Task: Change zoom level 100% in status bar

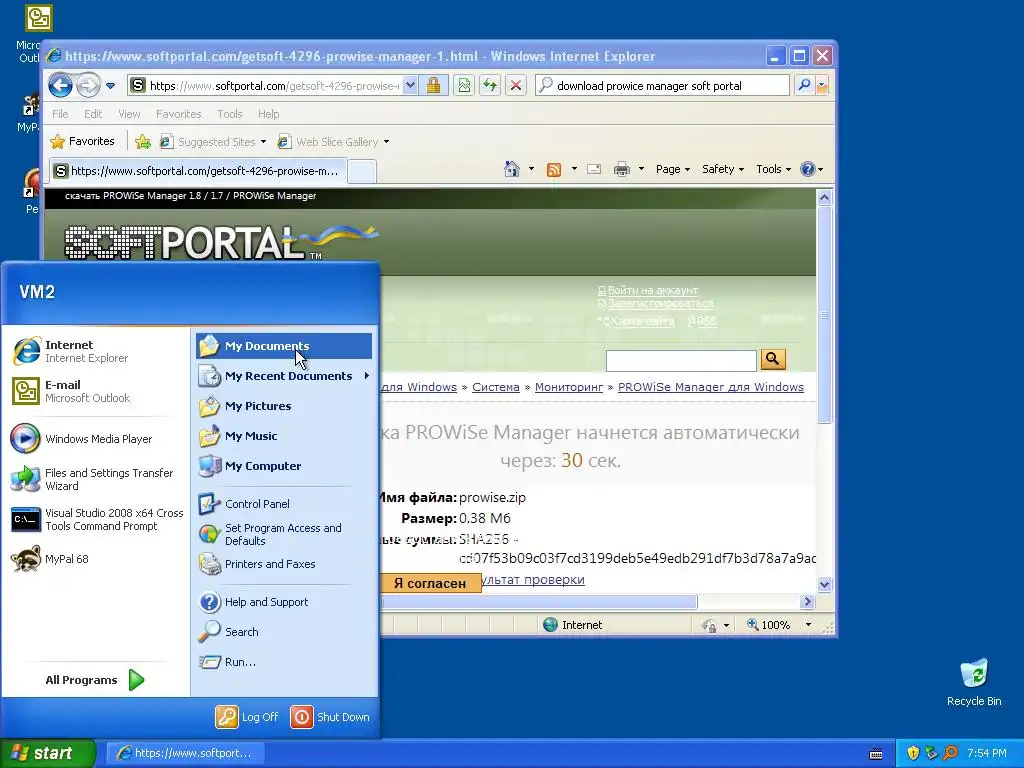Action: 778,625
